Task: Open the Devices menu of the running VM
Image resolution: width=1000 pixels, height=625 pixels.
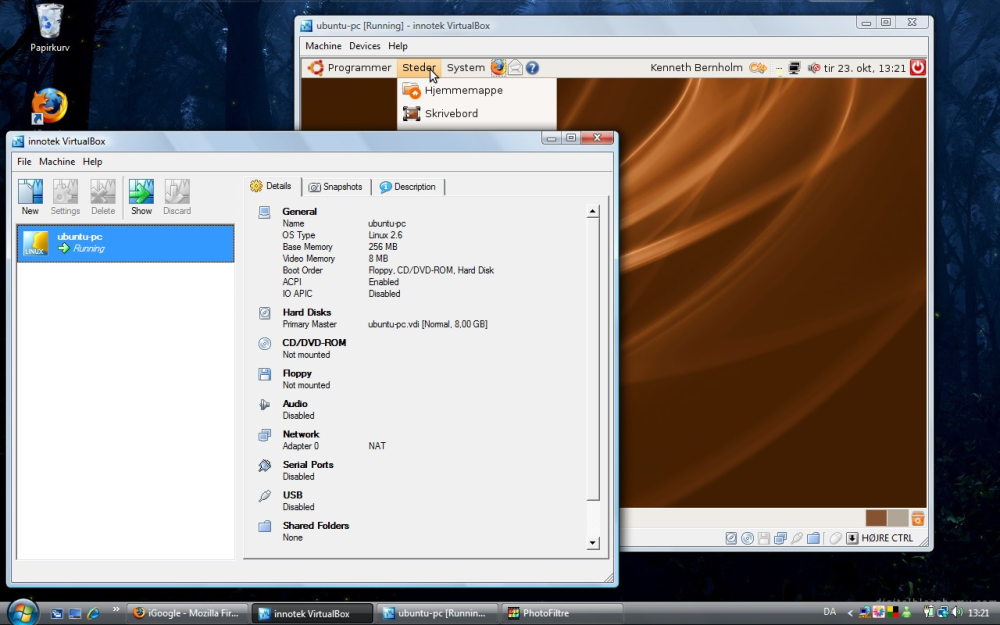Action: (x=364, y=46)
